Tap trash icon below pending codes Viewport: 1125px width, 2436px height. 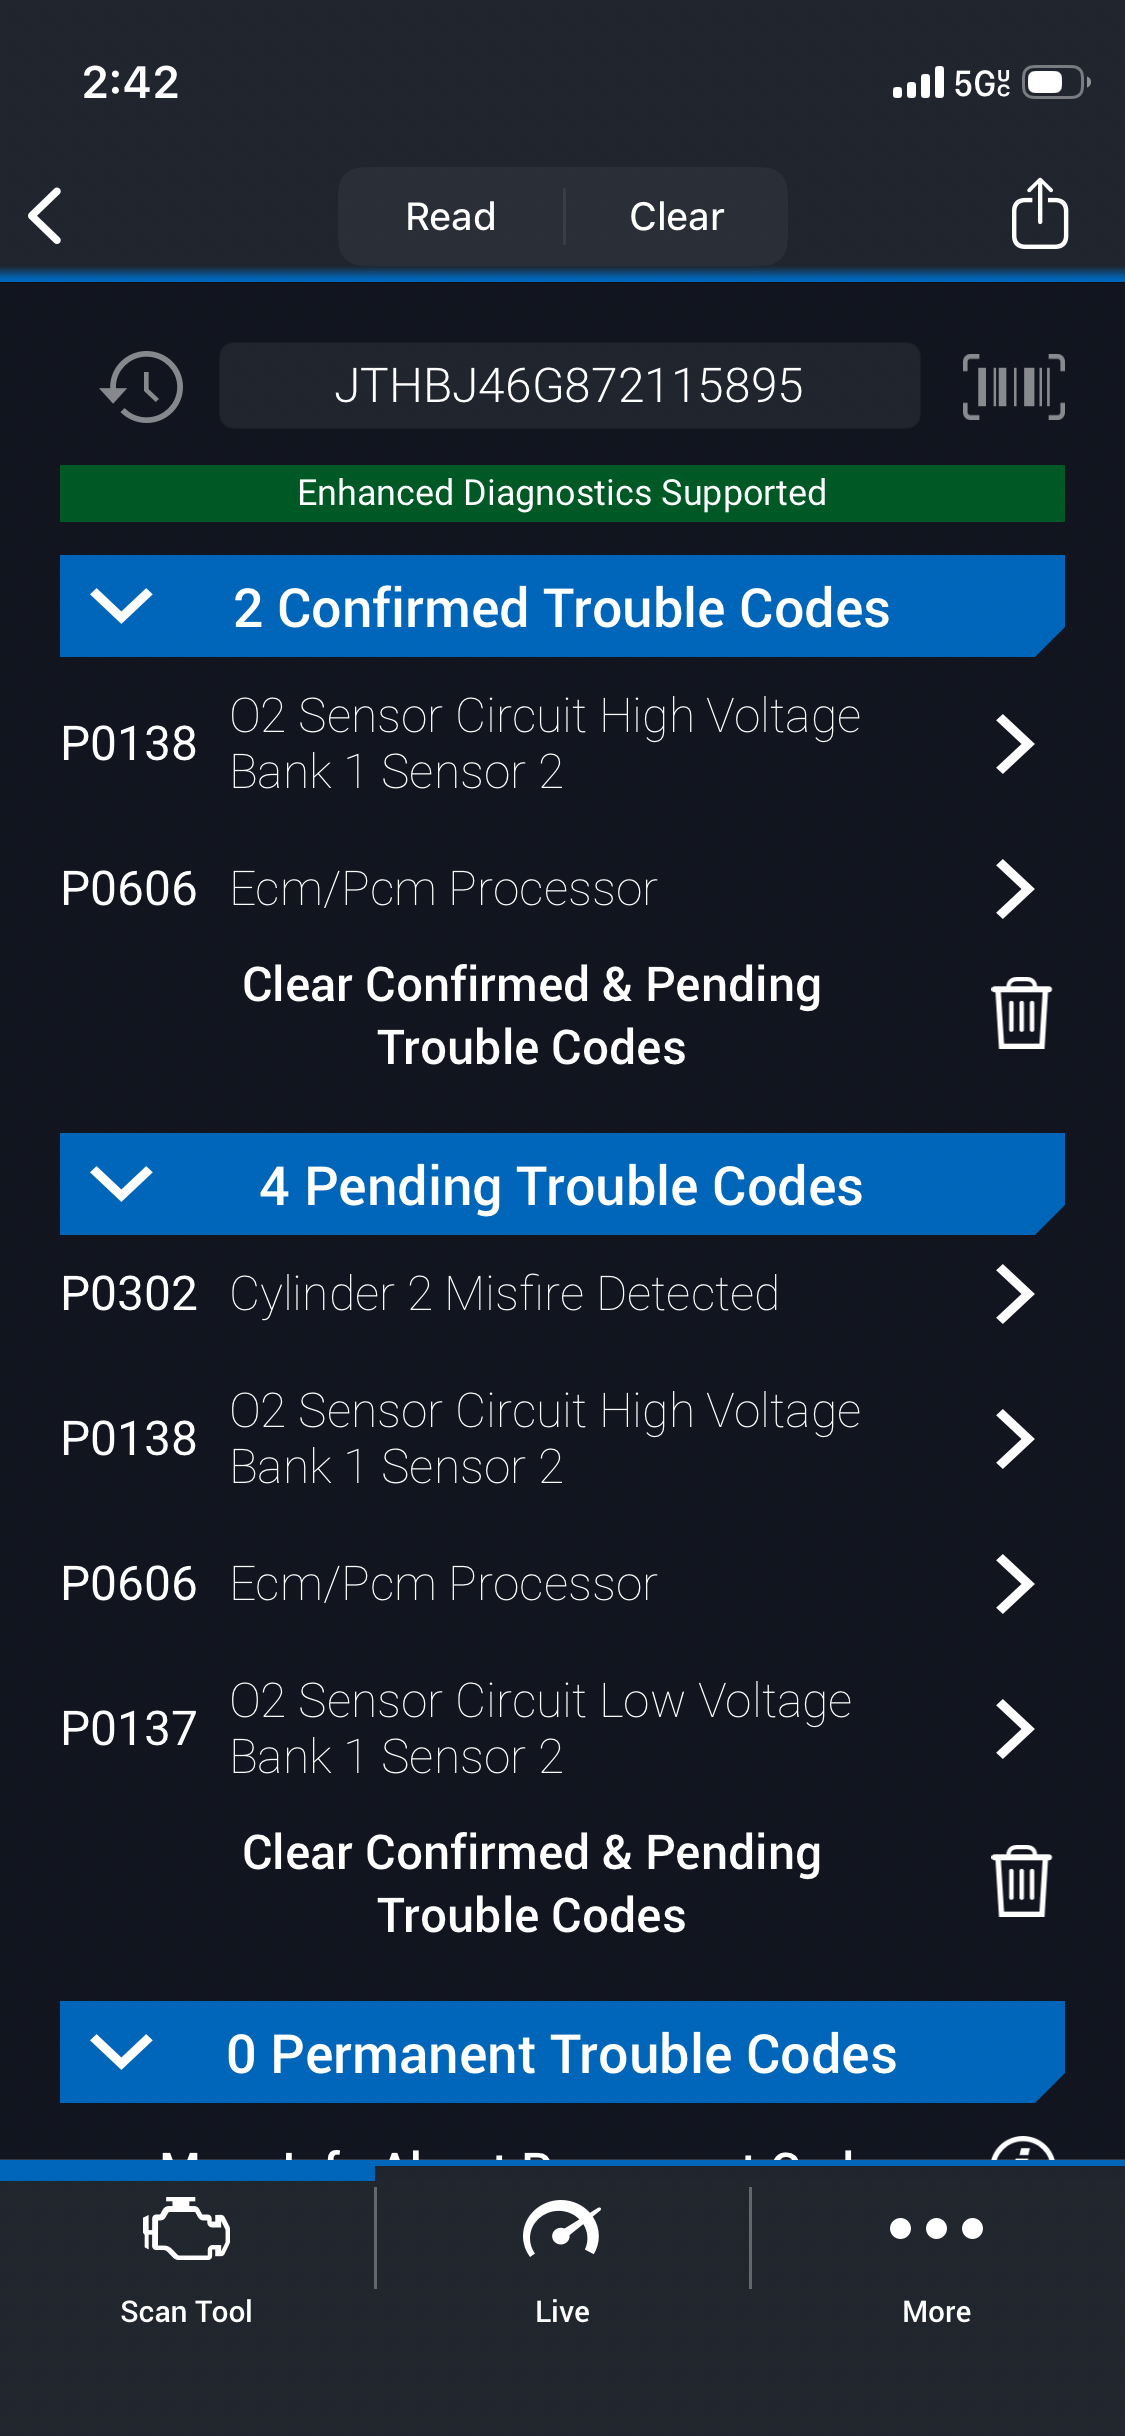pos(1020,1882)
